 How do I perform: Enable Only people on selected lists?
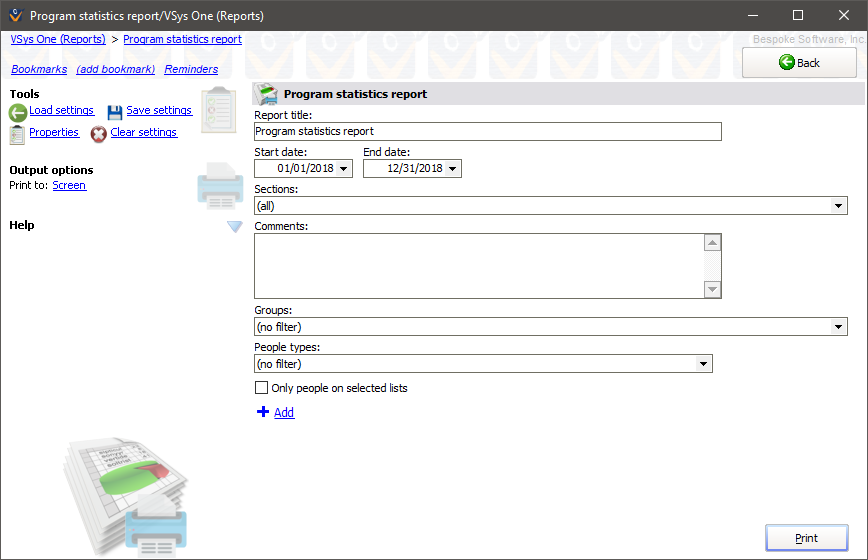point(262,388)
